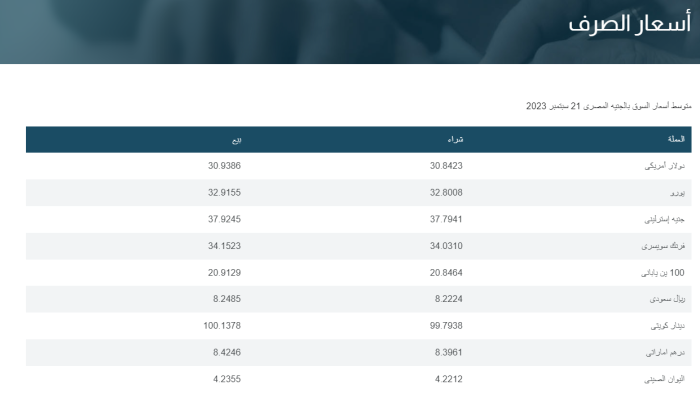Screen dimensions: 700x400
Task: Click the Saudi riyal buy rate 8.2224
Action: click(x=449, y=299)
